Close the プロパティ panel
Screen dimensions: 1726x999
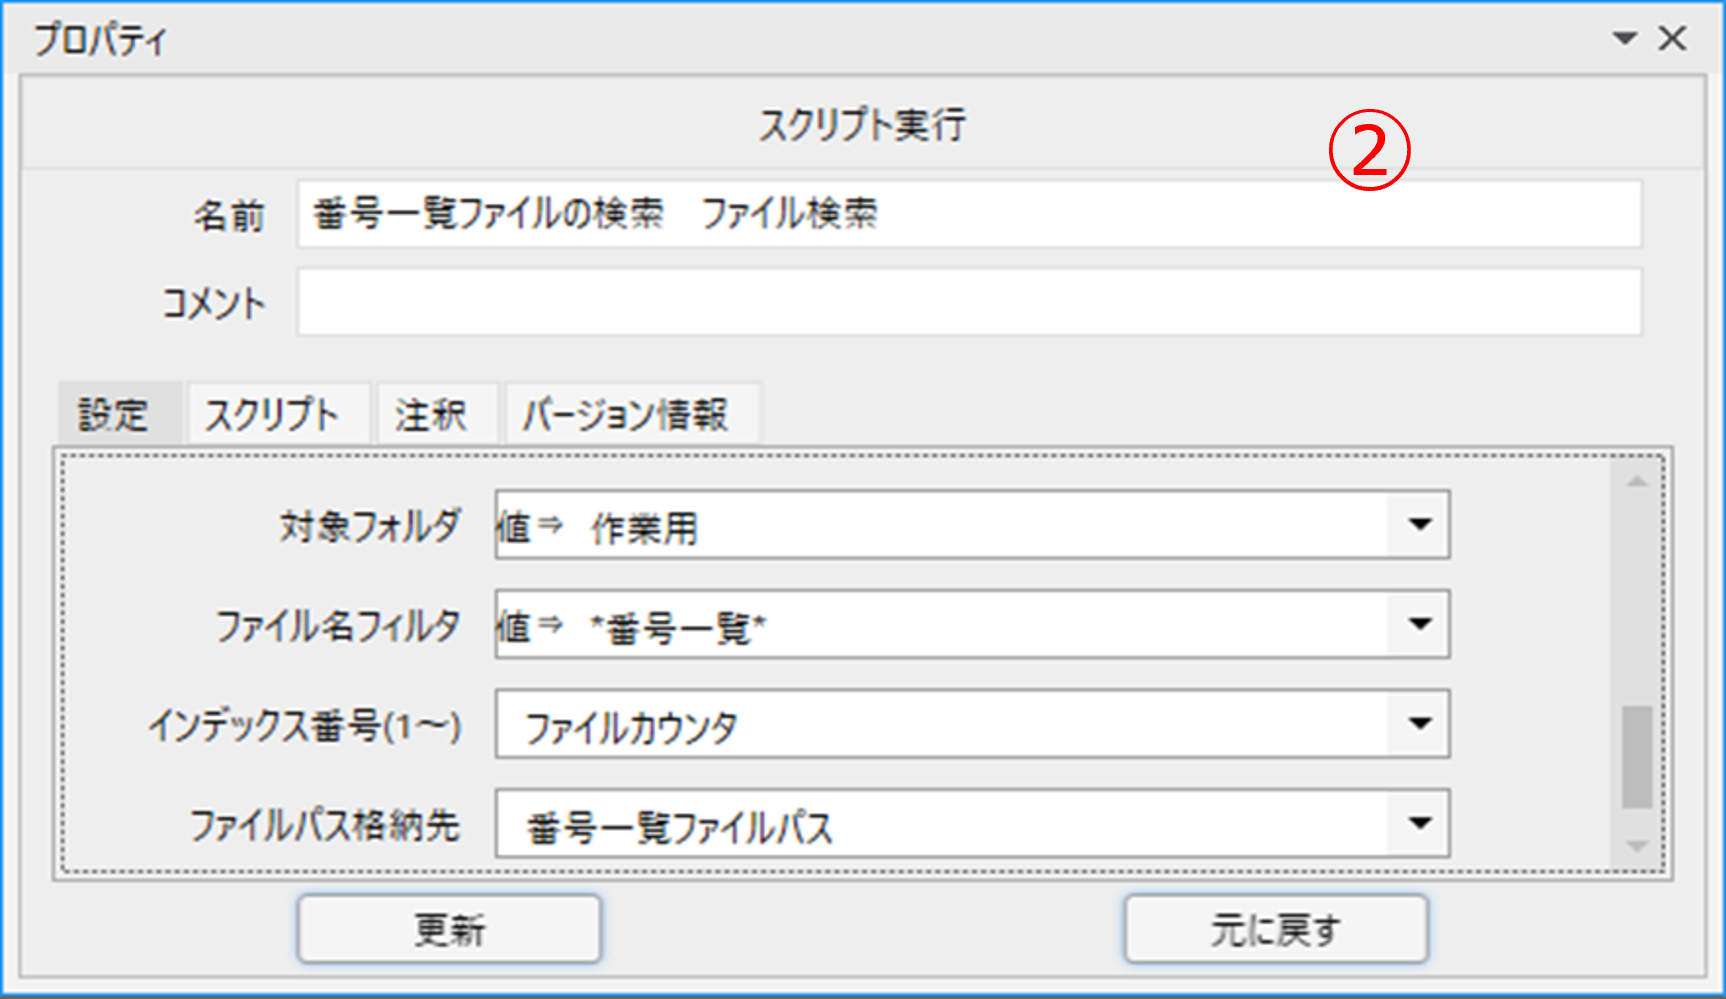[x=1672, y=39]
